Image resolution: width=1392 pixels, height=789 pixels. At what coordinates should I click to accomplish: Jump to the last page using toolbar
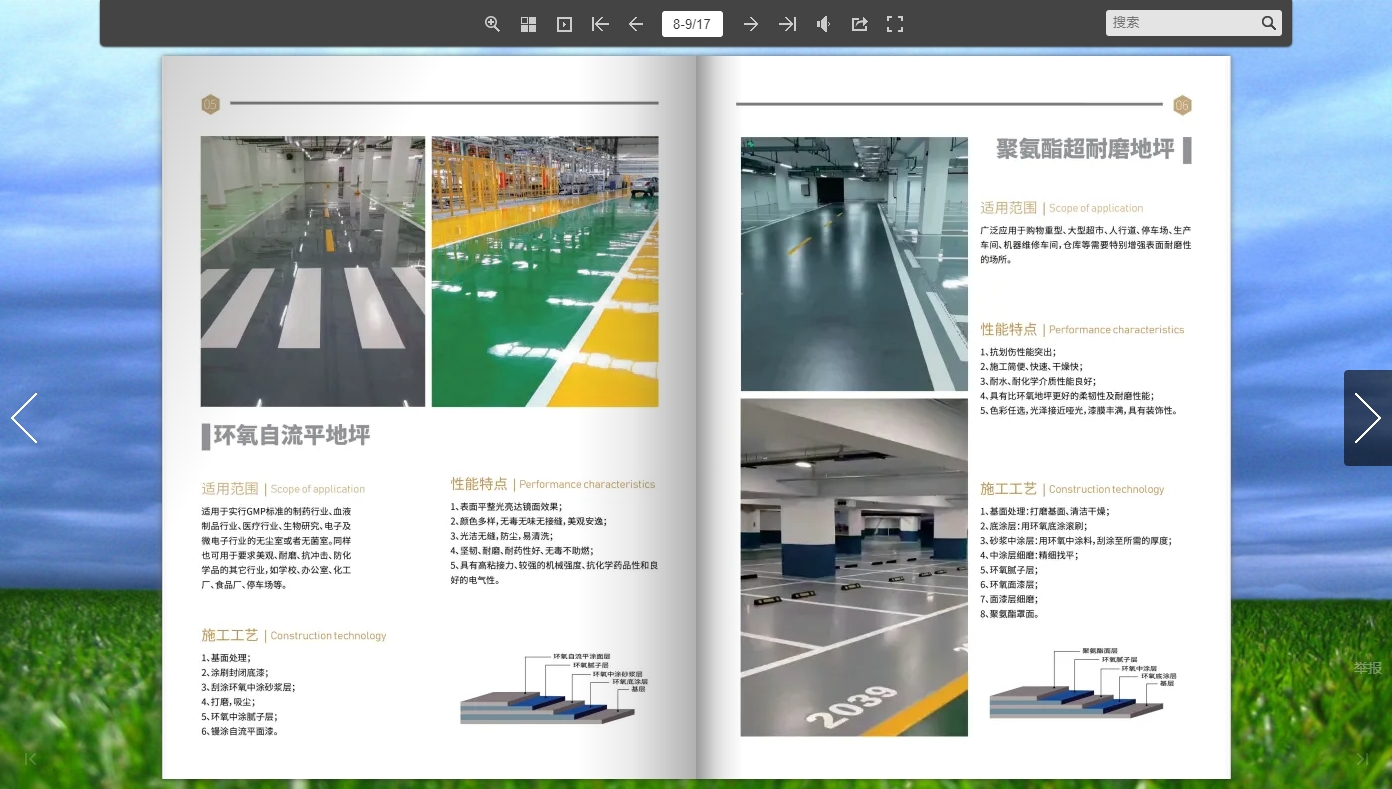click(x=787, y=24)
